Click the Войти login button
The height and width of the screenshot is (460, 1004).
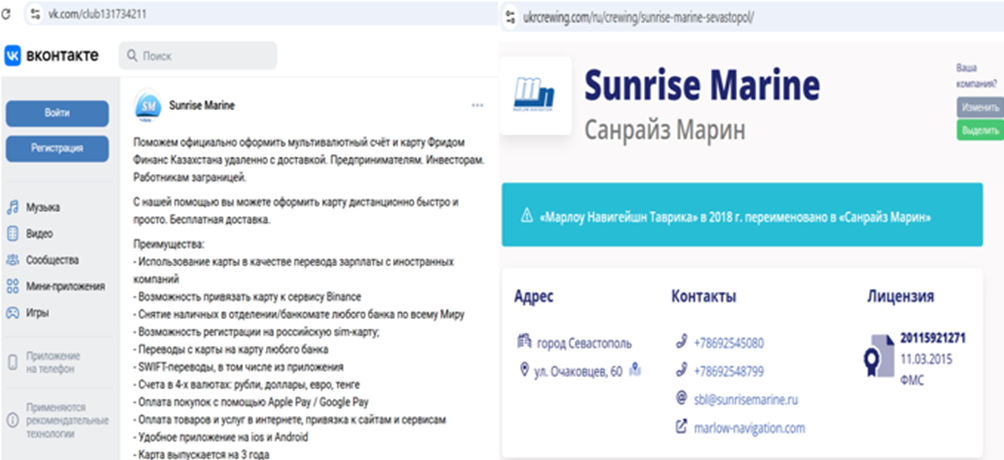point(57,113)
